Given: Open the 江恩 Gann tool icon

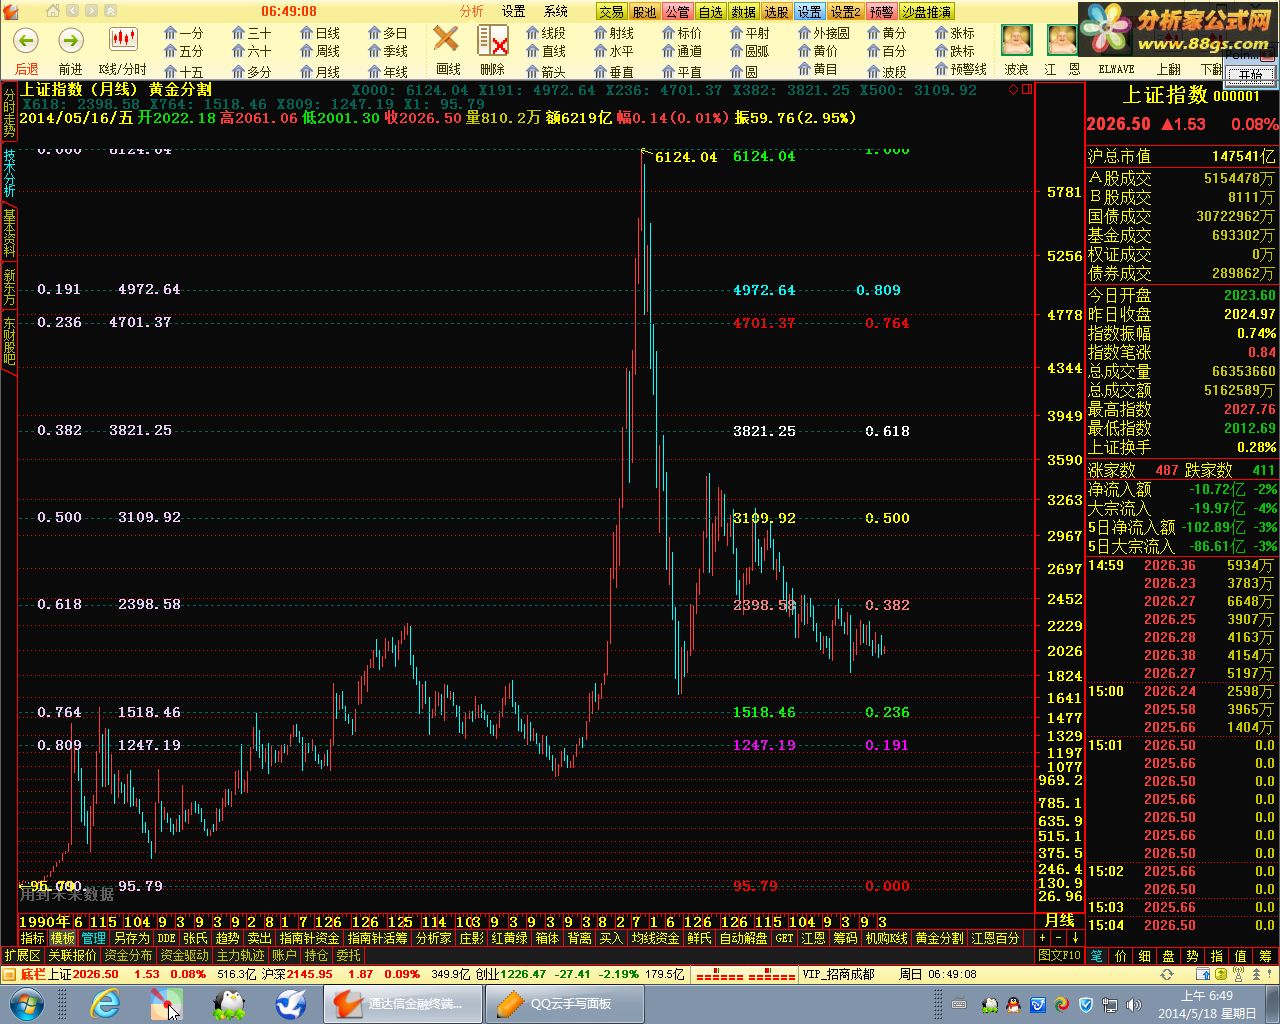Looking at the screenshot, I should [x=1061, y=40].
